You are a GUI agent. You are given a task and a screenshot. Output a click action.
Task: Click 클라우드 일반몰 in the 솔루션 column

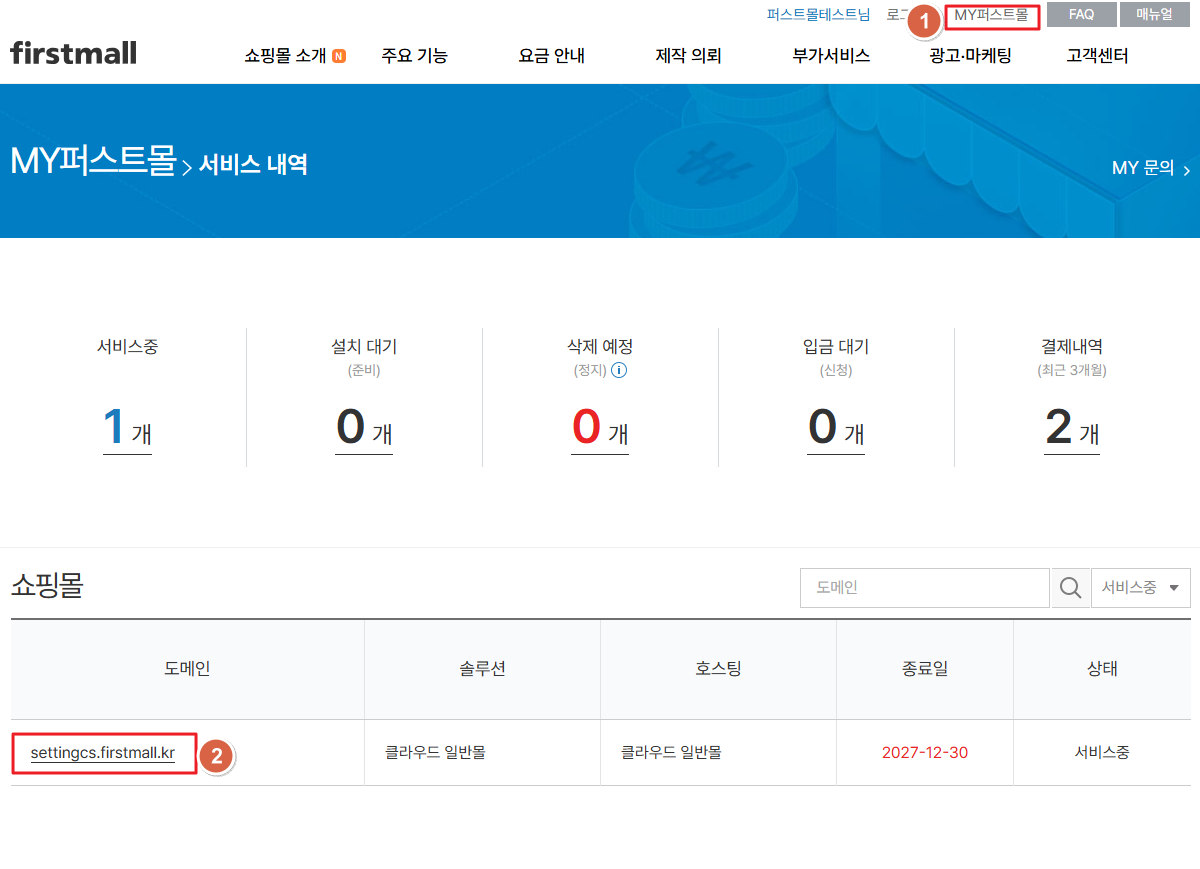tap(435, 753)
